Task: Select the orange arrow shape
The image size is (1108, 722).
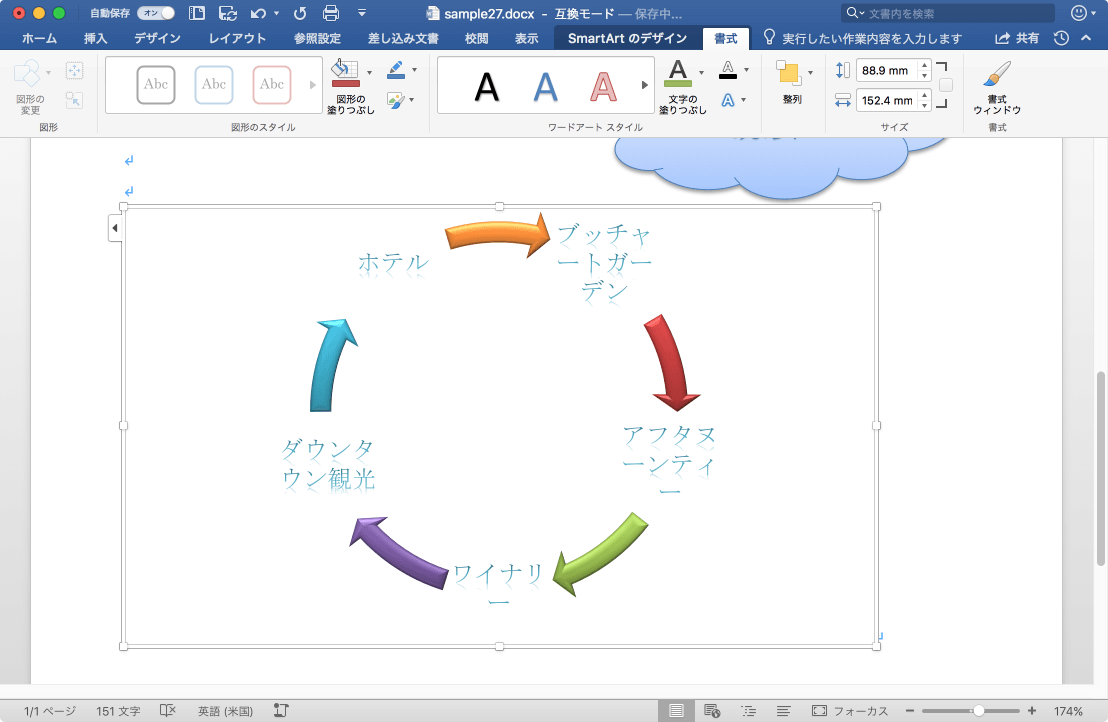Action: point(497,235)
